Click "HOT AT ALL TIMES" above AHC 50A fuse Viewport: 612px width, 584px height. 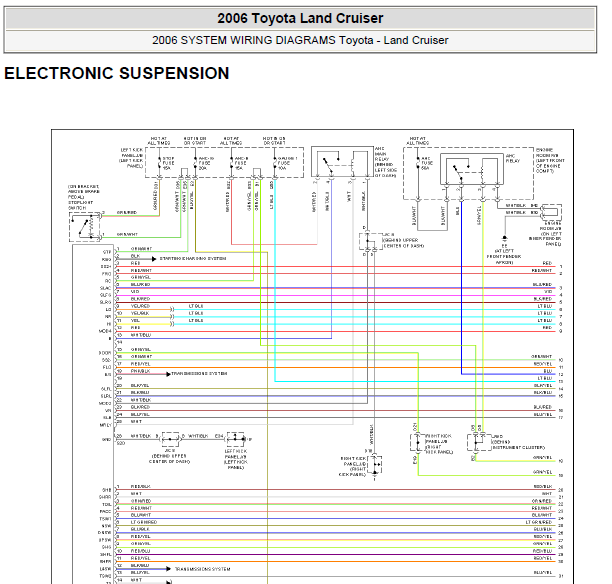click(418, 141)
